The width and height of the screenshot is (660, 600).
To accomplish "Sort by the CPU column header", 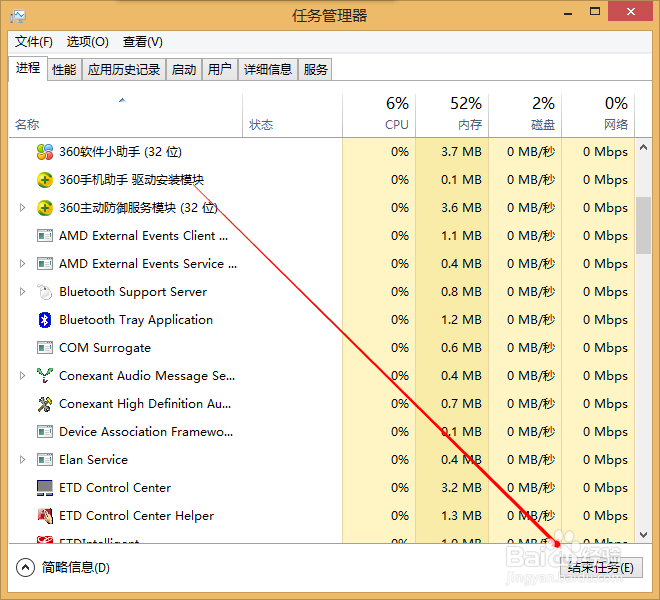I will 379,116.
